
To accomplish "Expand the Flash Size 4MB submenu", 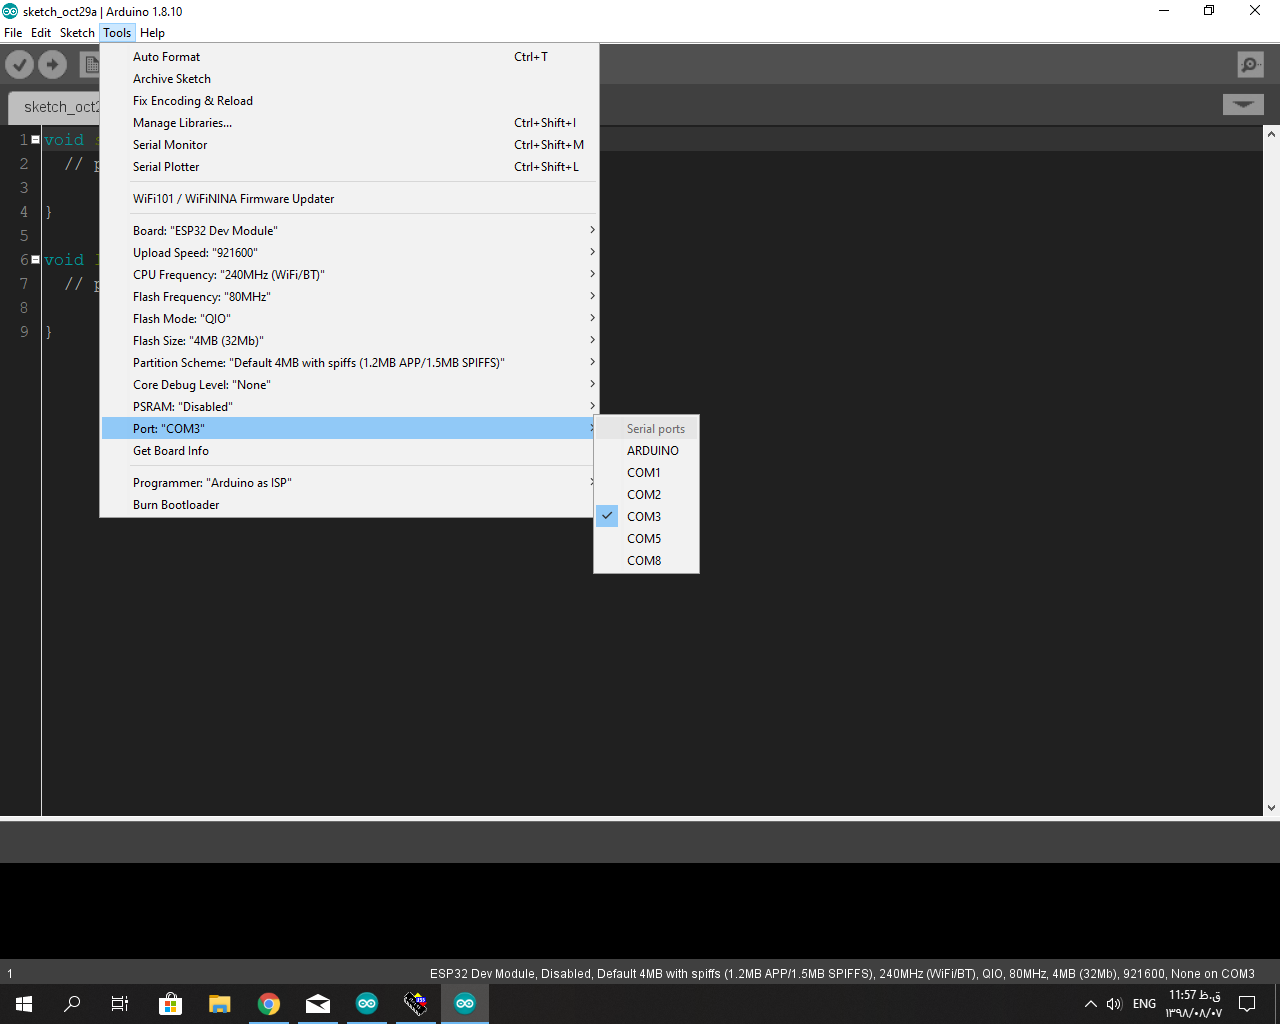I will (x=349, y=341).
